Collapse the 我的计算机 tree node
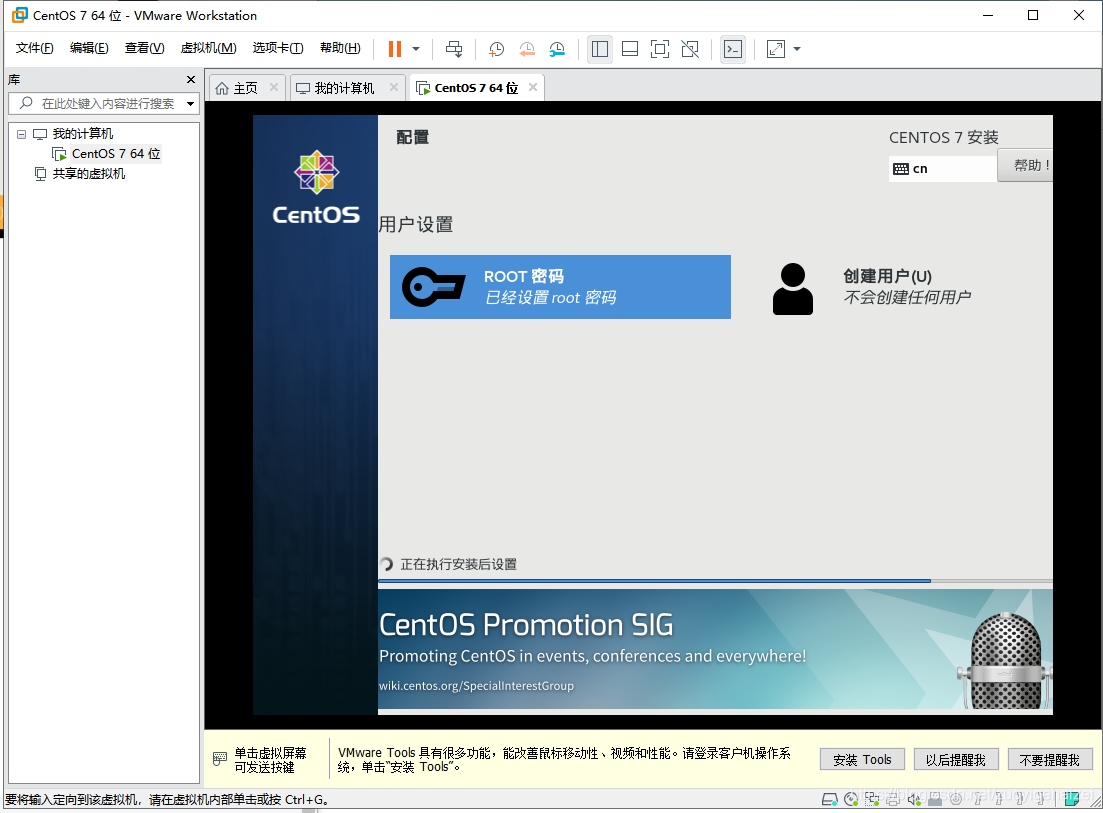Viewport: 1103px width, 813px height. click(21, 134)
